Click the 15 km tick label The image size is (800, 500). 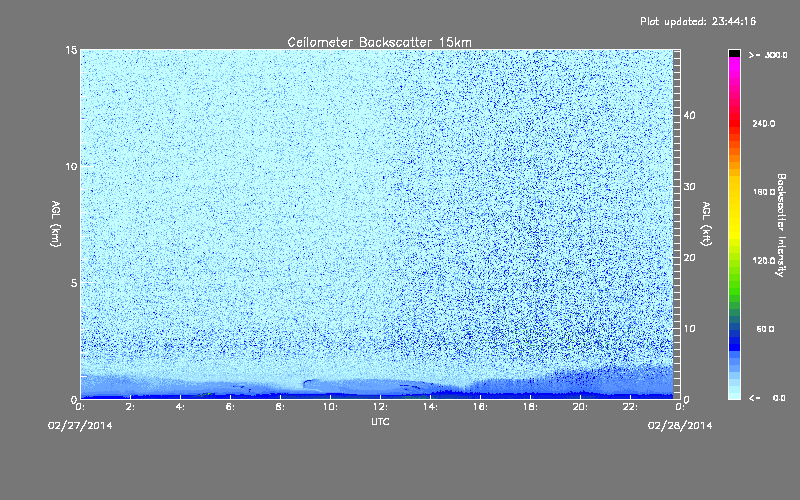point(71,50)
